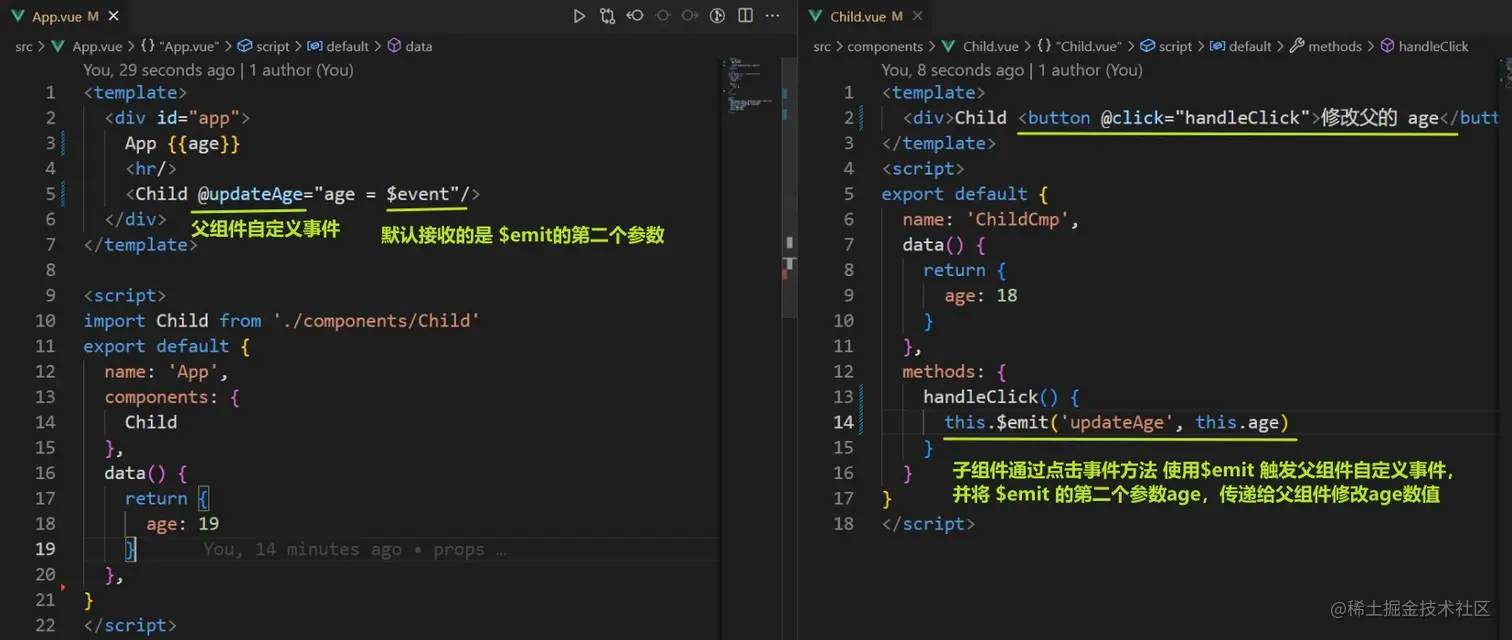Open the script breadcrumb in the Child.vue editor

(1166, 46)
